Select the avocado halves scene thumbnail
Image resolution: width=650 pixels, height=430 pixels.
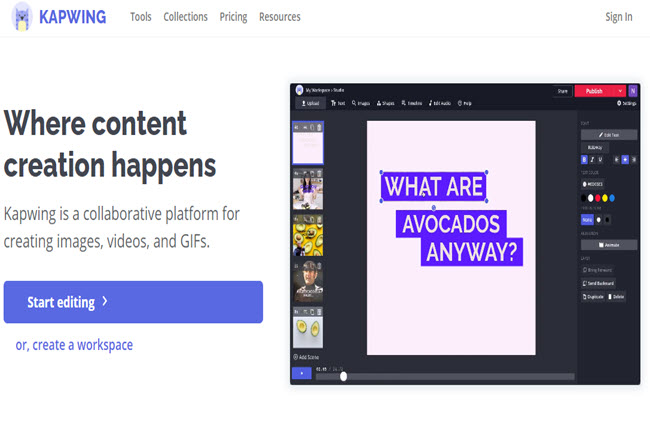pos(307,328)
